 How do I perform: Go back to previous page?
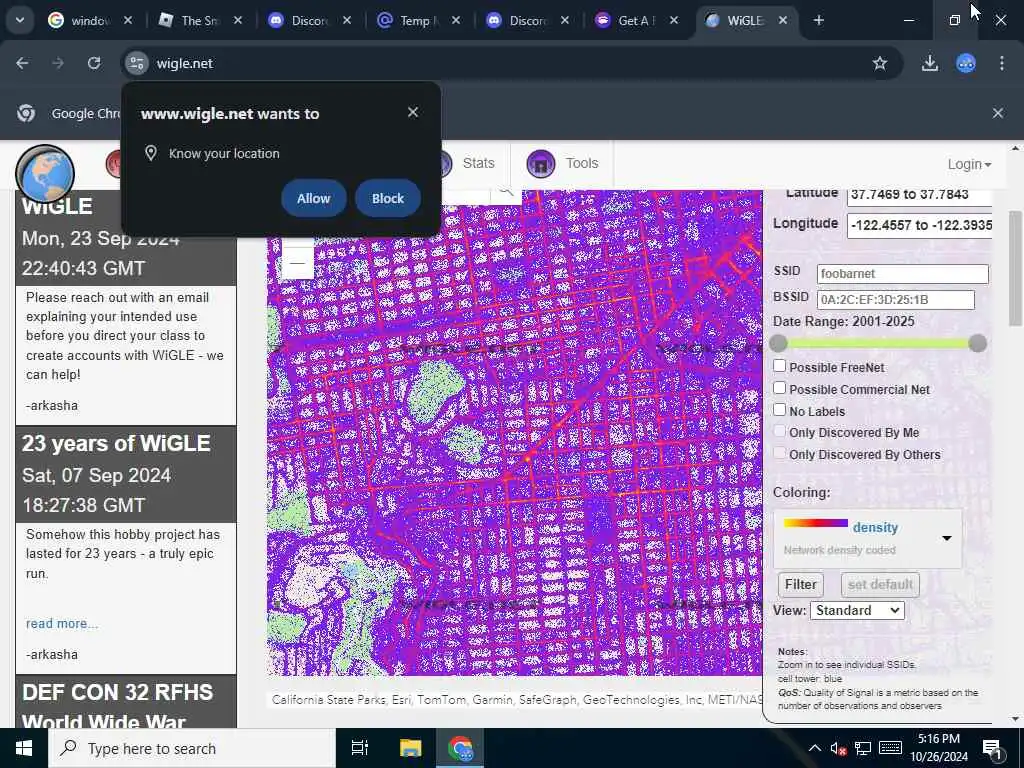(x=22, y=63)
